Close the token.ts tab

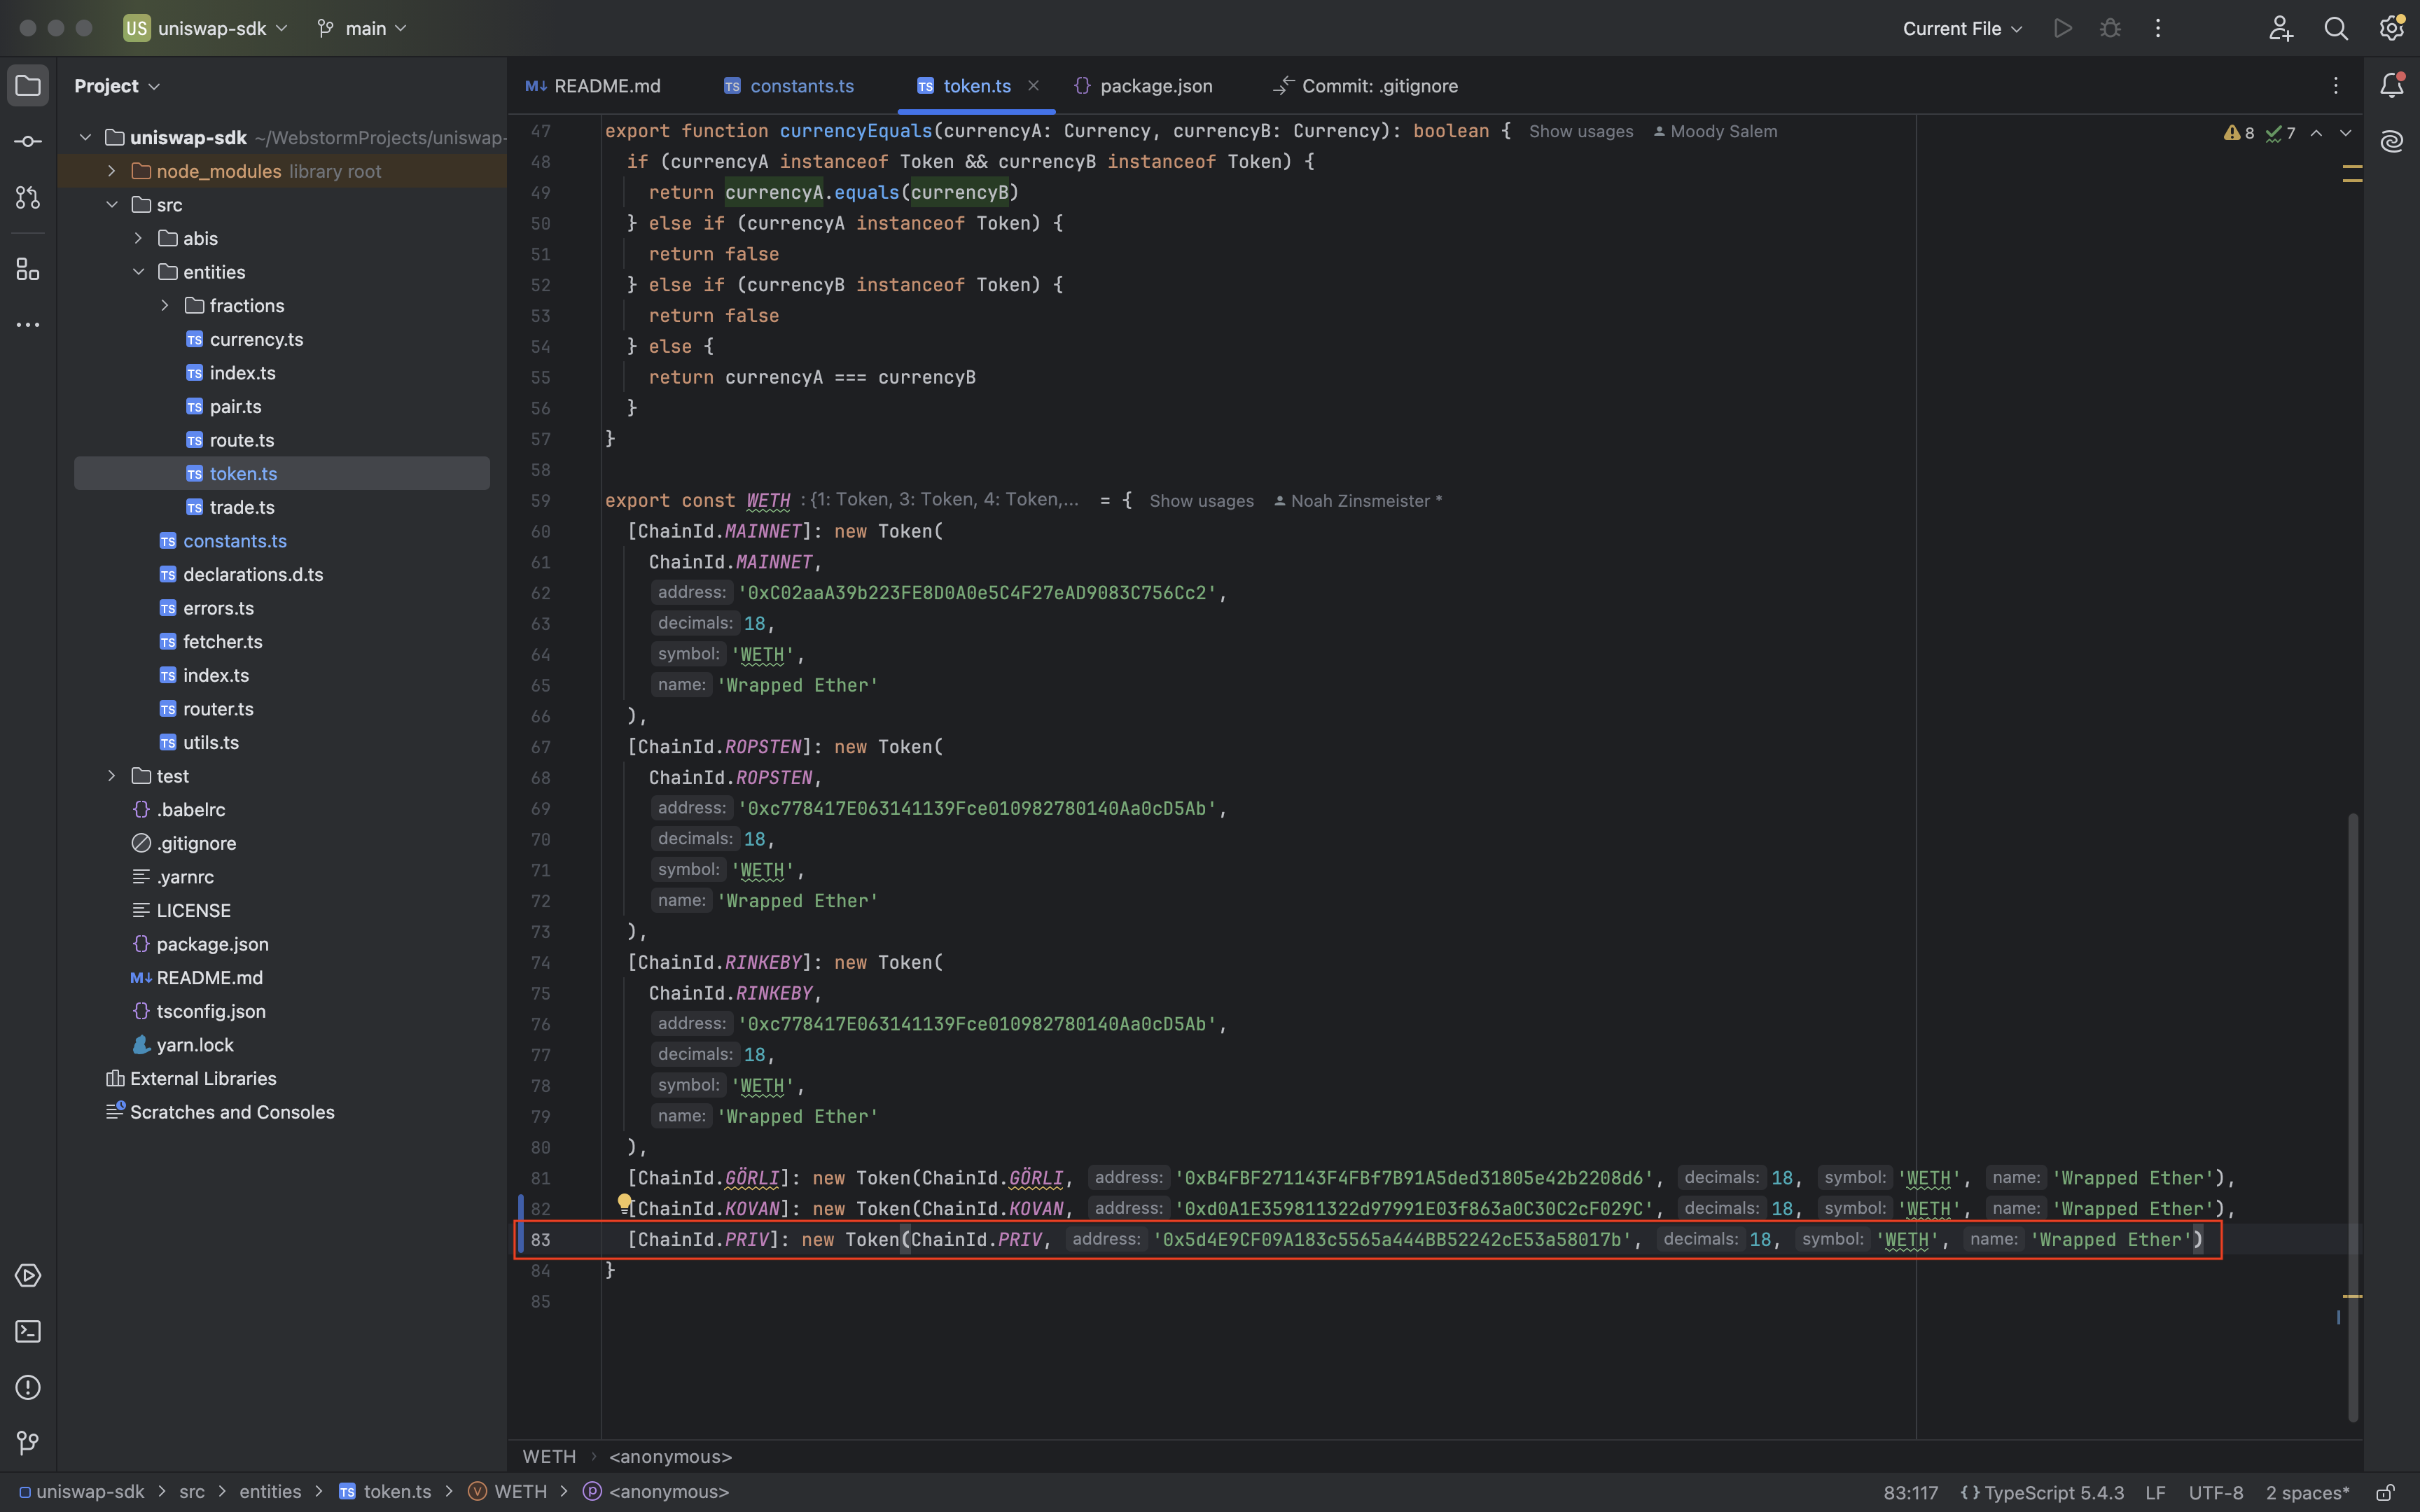point(1034,86)
